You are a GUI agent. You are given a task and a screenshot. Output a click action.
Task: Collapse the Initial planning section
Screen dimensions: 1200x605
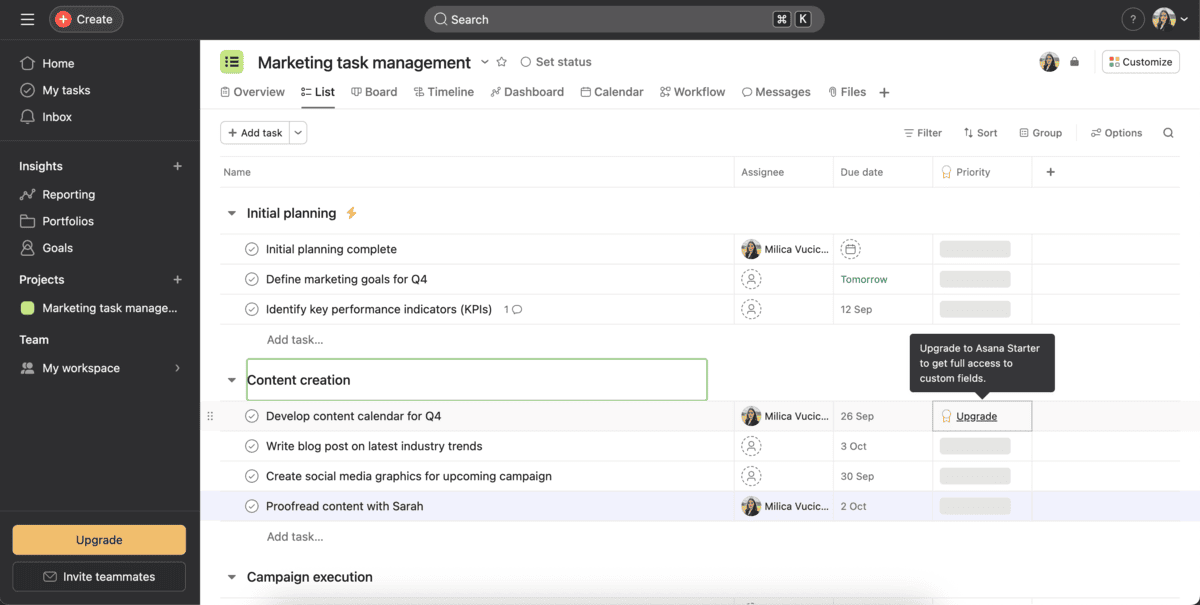232,214
